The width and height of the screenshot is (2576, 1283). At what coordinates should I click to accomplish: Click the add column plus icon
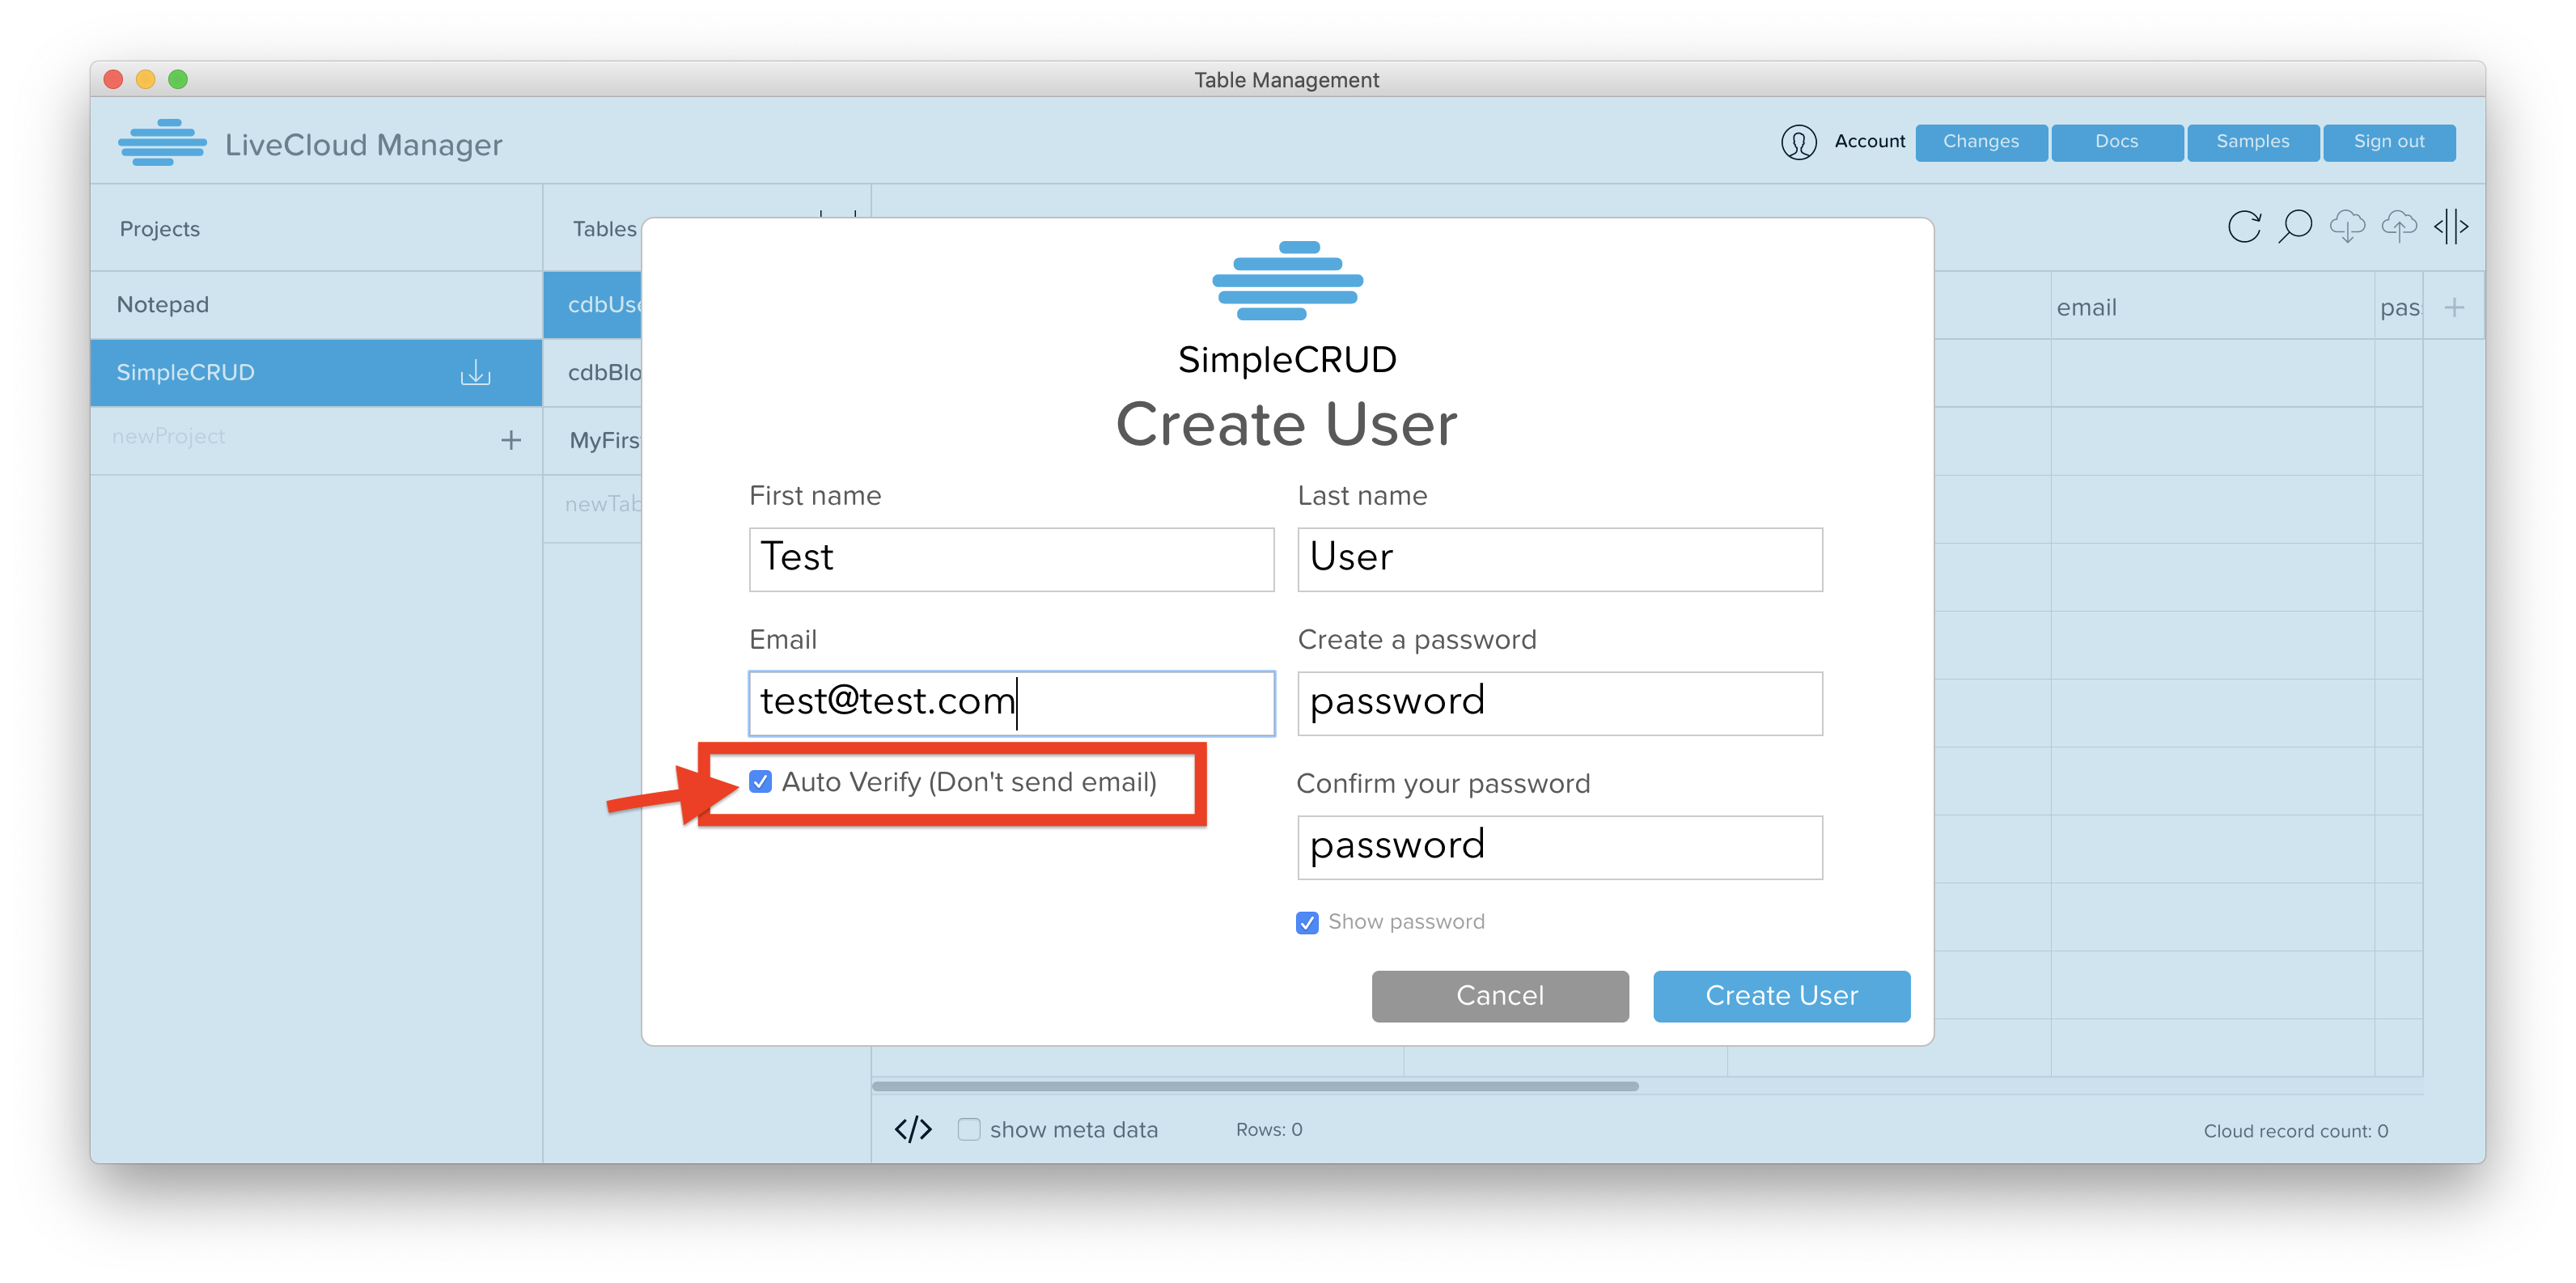(x=2454, y=307)
